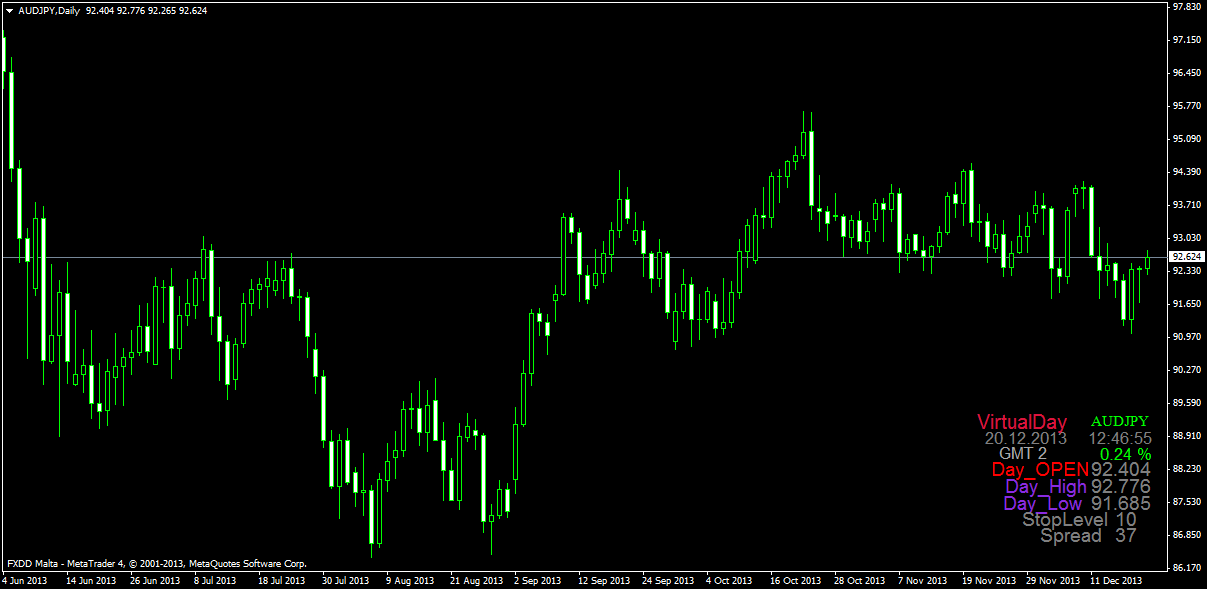Select the 92.624 current price marker
Screen dimensions: 1207x589
tap(1187, 257)
